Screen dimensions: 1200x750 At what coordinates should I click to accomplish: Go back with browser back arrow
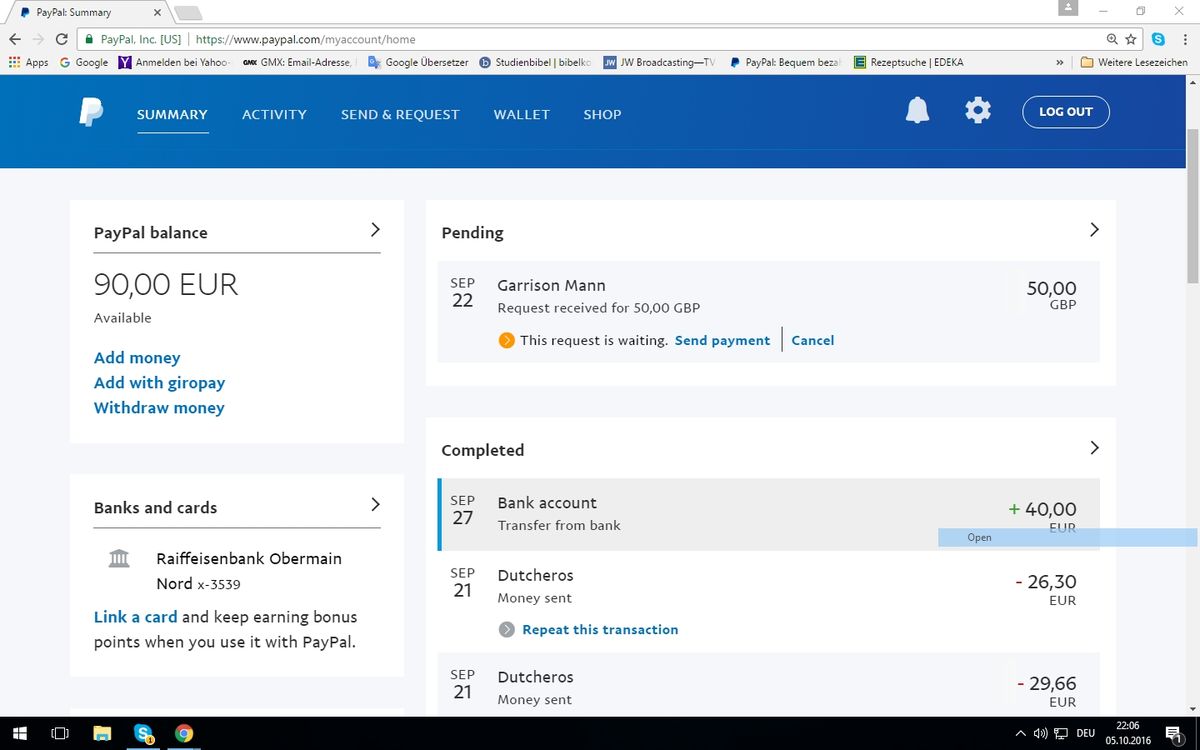(x=15, y=39)
